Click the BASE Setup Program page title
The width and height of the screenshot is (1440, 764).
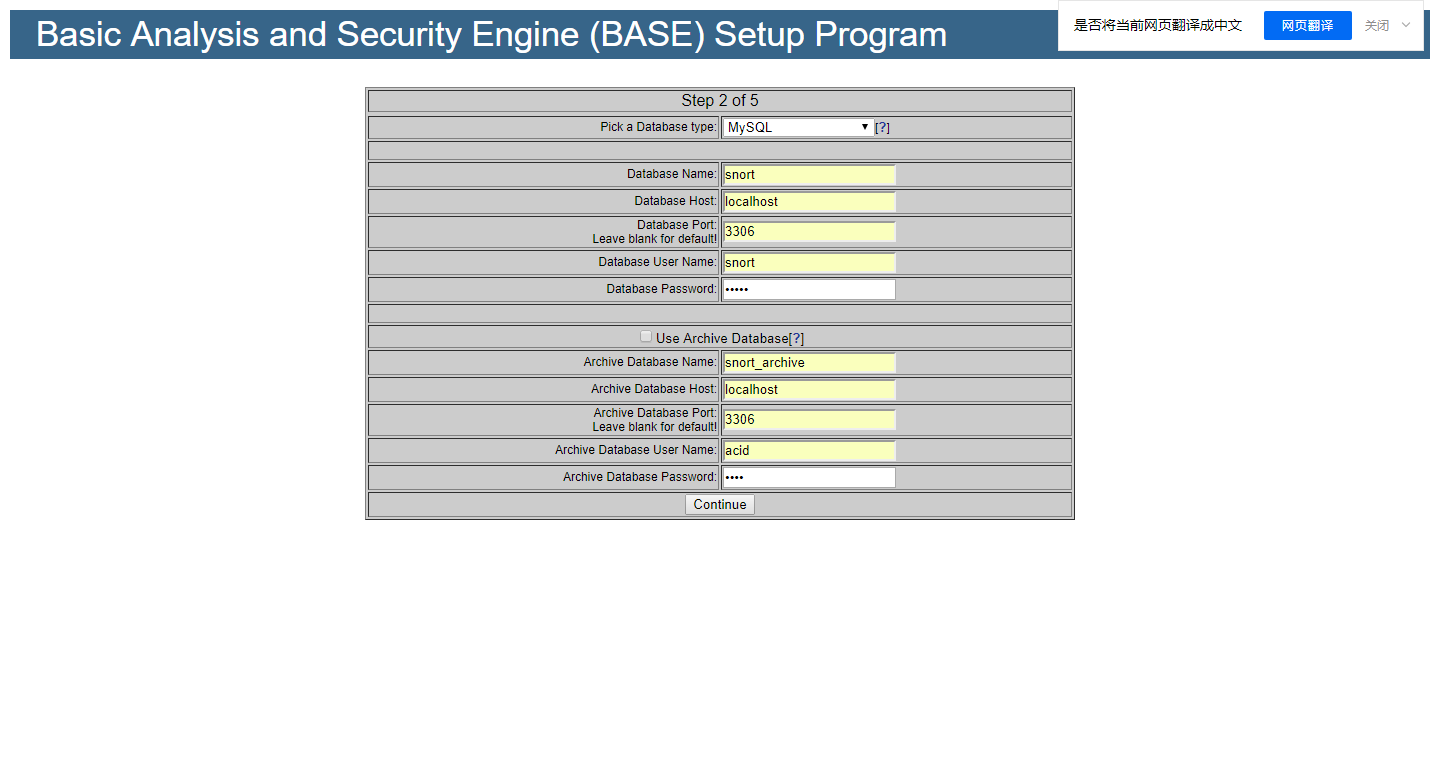pos(491,34)
